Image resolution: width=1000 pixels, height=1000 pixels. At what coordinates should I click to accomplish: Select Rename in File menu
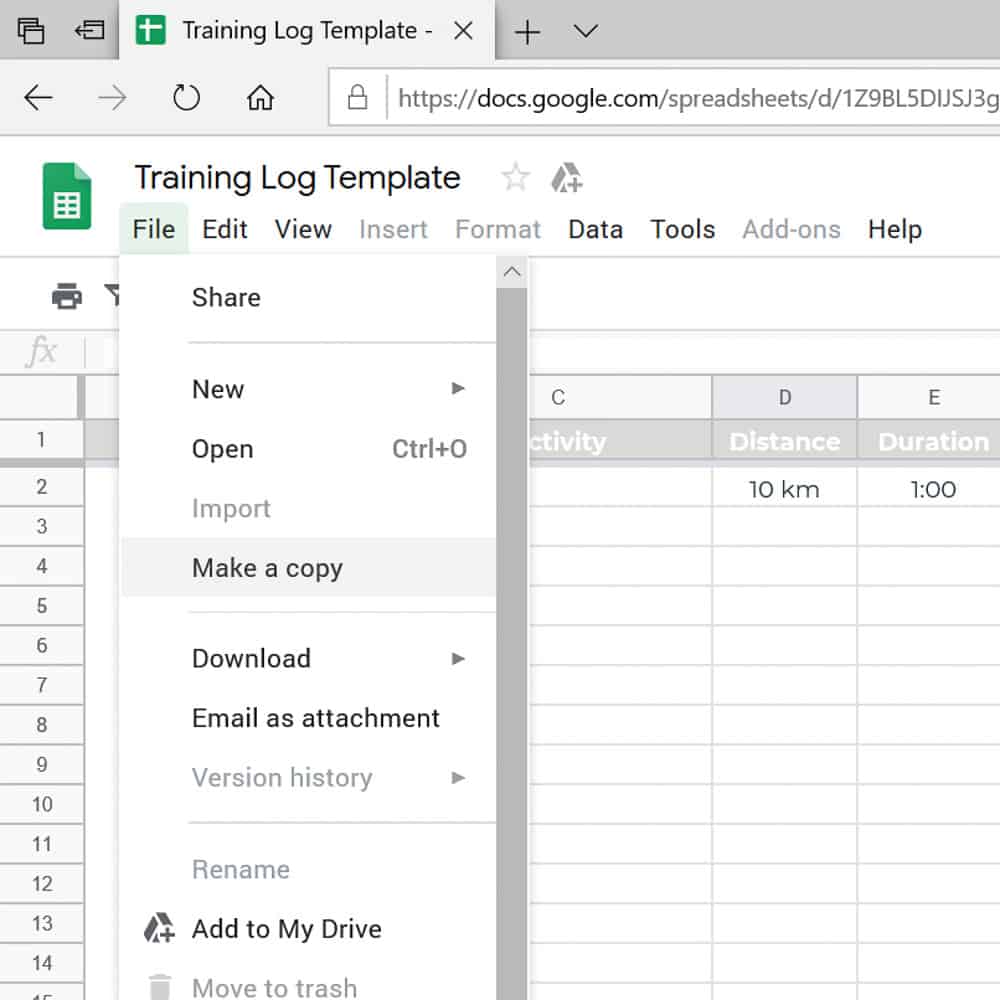(308, 869)
